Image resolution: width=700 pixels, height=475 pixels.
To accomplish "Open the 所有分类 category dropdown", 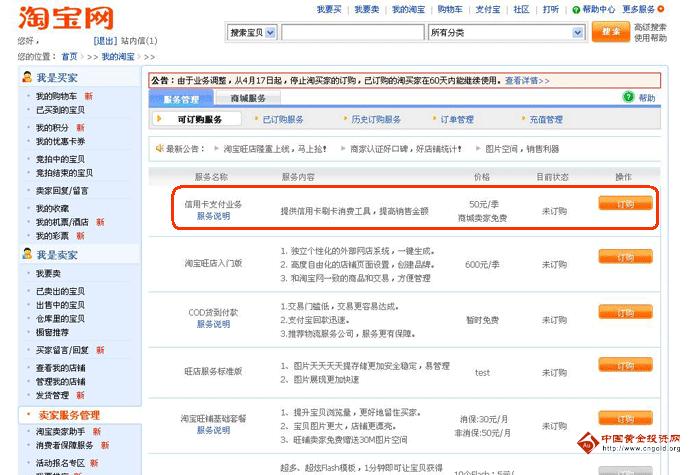I will click(506, 33).
